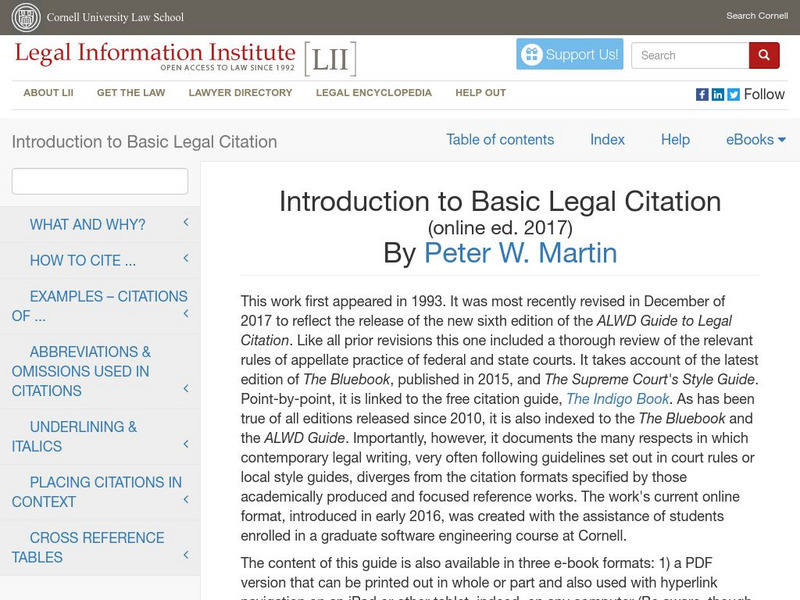Focus the top Search input field
This screenshot has height=600, width=800.
(690, 55)
